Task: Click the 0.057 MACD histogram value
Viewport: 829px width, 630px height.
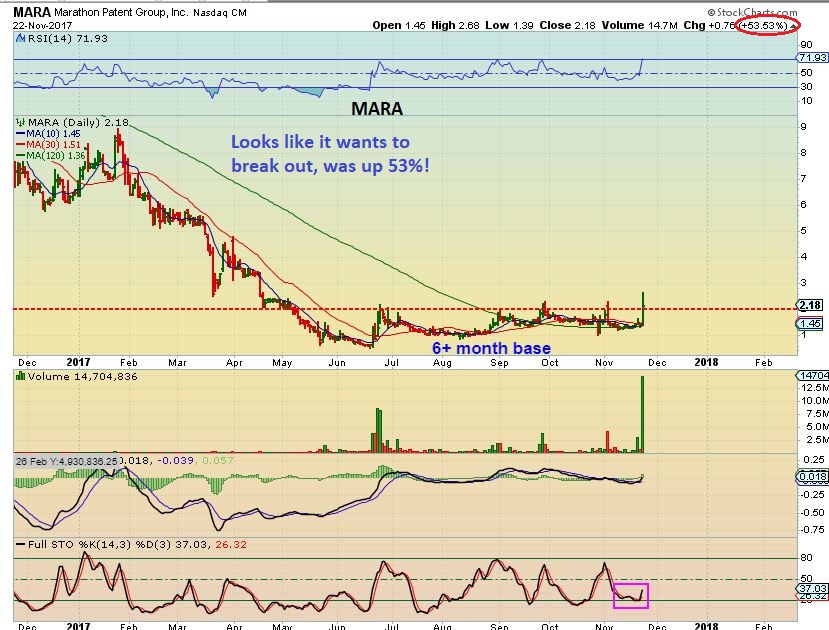Action: [x=218, y=461]
